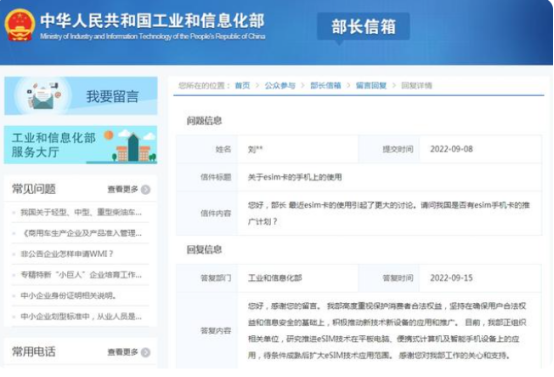Go to 留言回复 in the breadcrumb
The width and height of the screenshot is (554, 377).
[371, 86]
